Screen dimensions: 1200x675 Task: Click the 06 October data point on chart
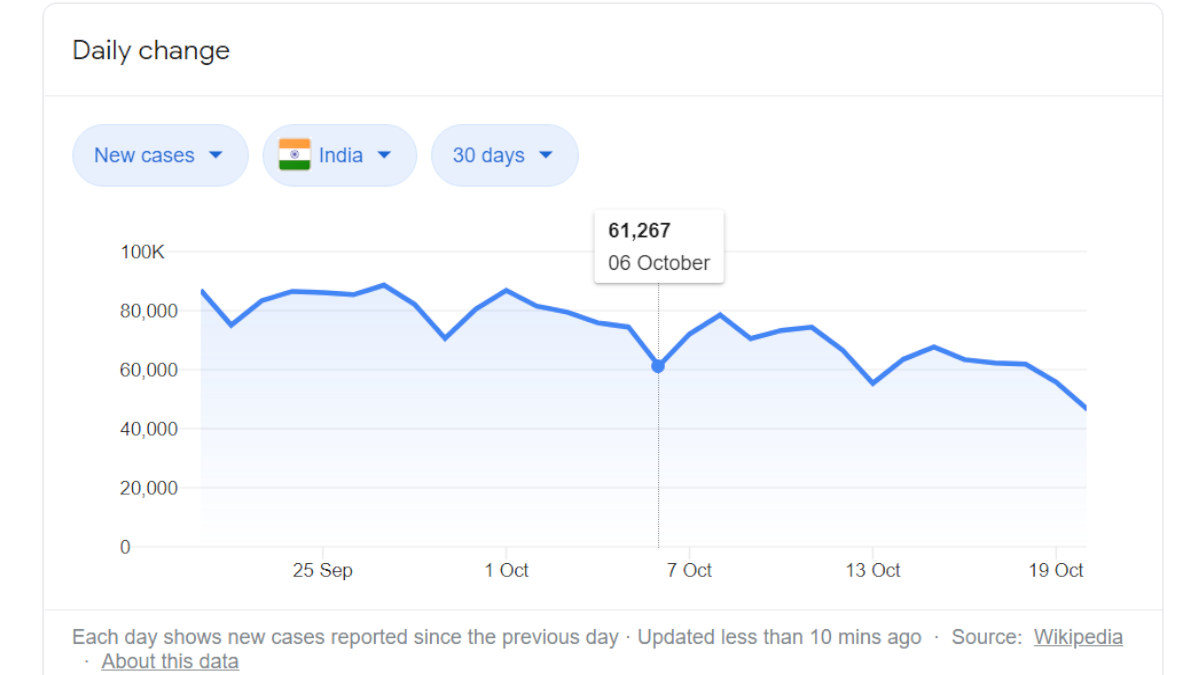658,366
